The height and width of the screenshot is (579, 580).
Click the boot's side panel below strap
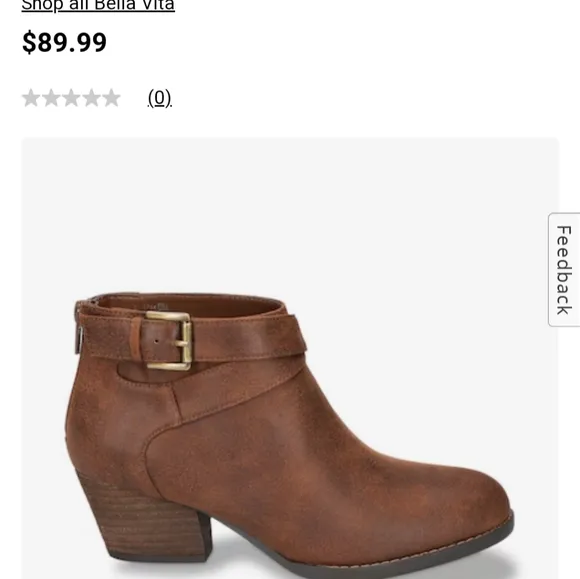[259, 455]
